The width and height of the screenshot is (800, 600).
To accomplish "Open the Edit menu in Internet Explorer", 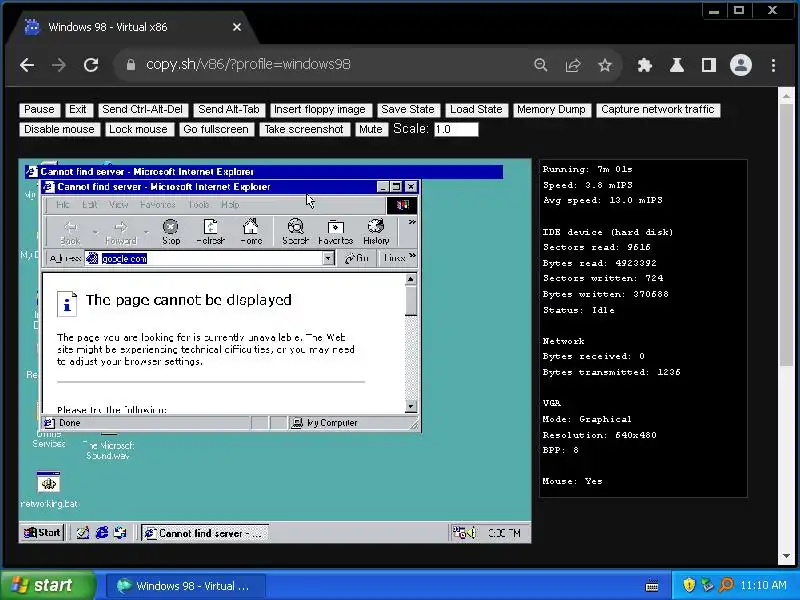I will click(90, 205).
